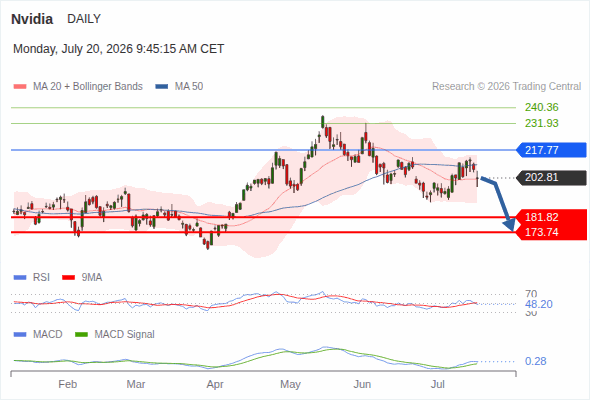Click the DAILY timeframe label

coord(84,19)
